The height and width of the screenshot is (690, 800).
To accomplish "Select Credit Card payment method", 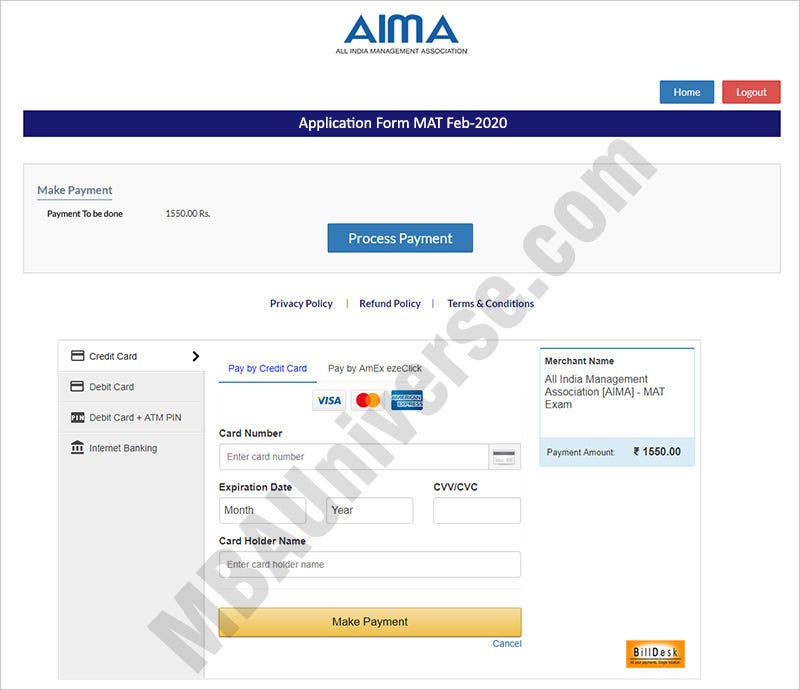I will point(132,356).
